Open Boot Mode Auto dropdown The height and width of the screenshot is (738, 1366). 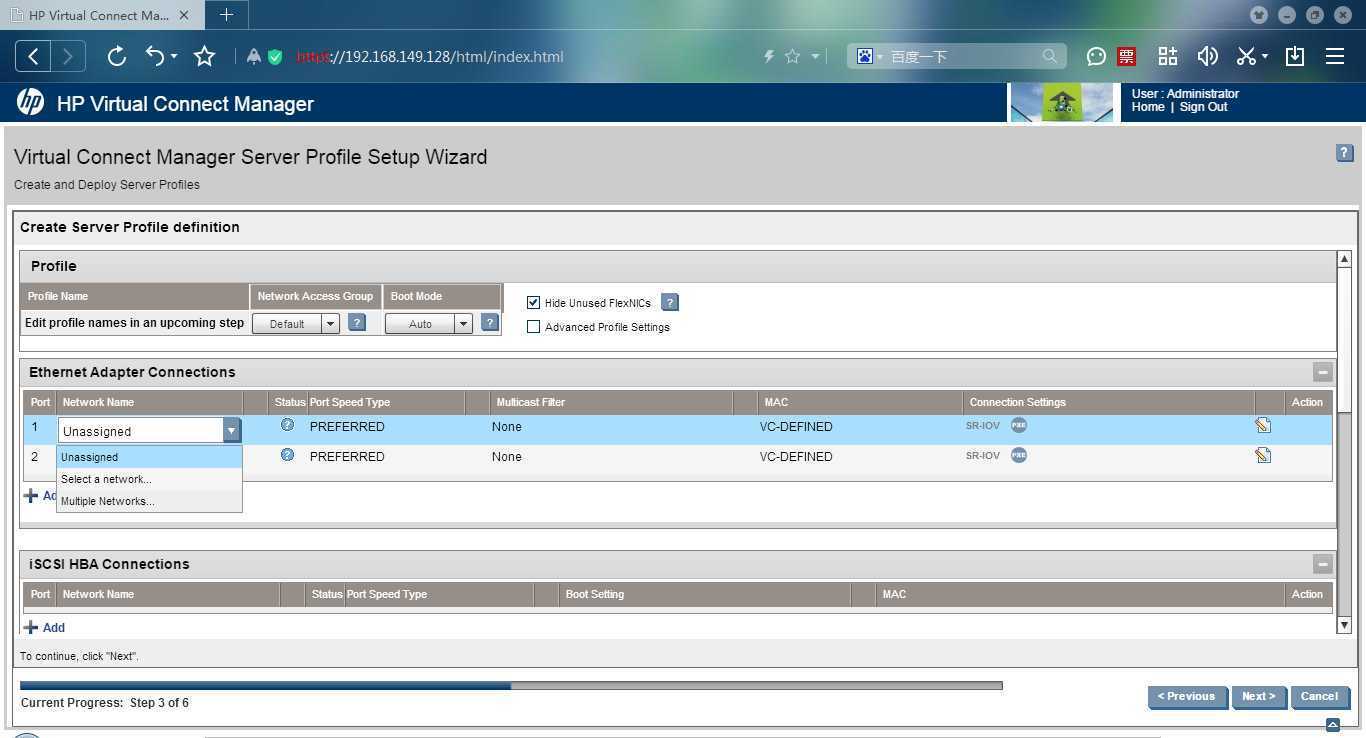[x=428, y=323]
